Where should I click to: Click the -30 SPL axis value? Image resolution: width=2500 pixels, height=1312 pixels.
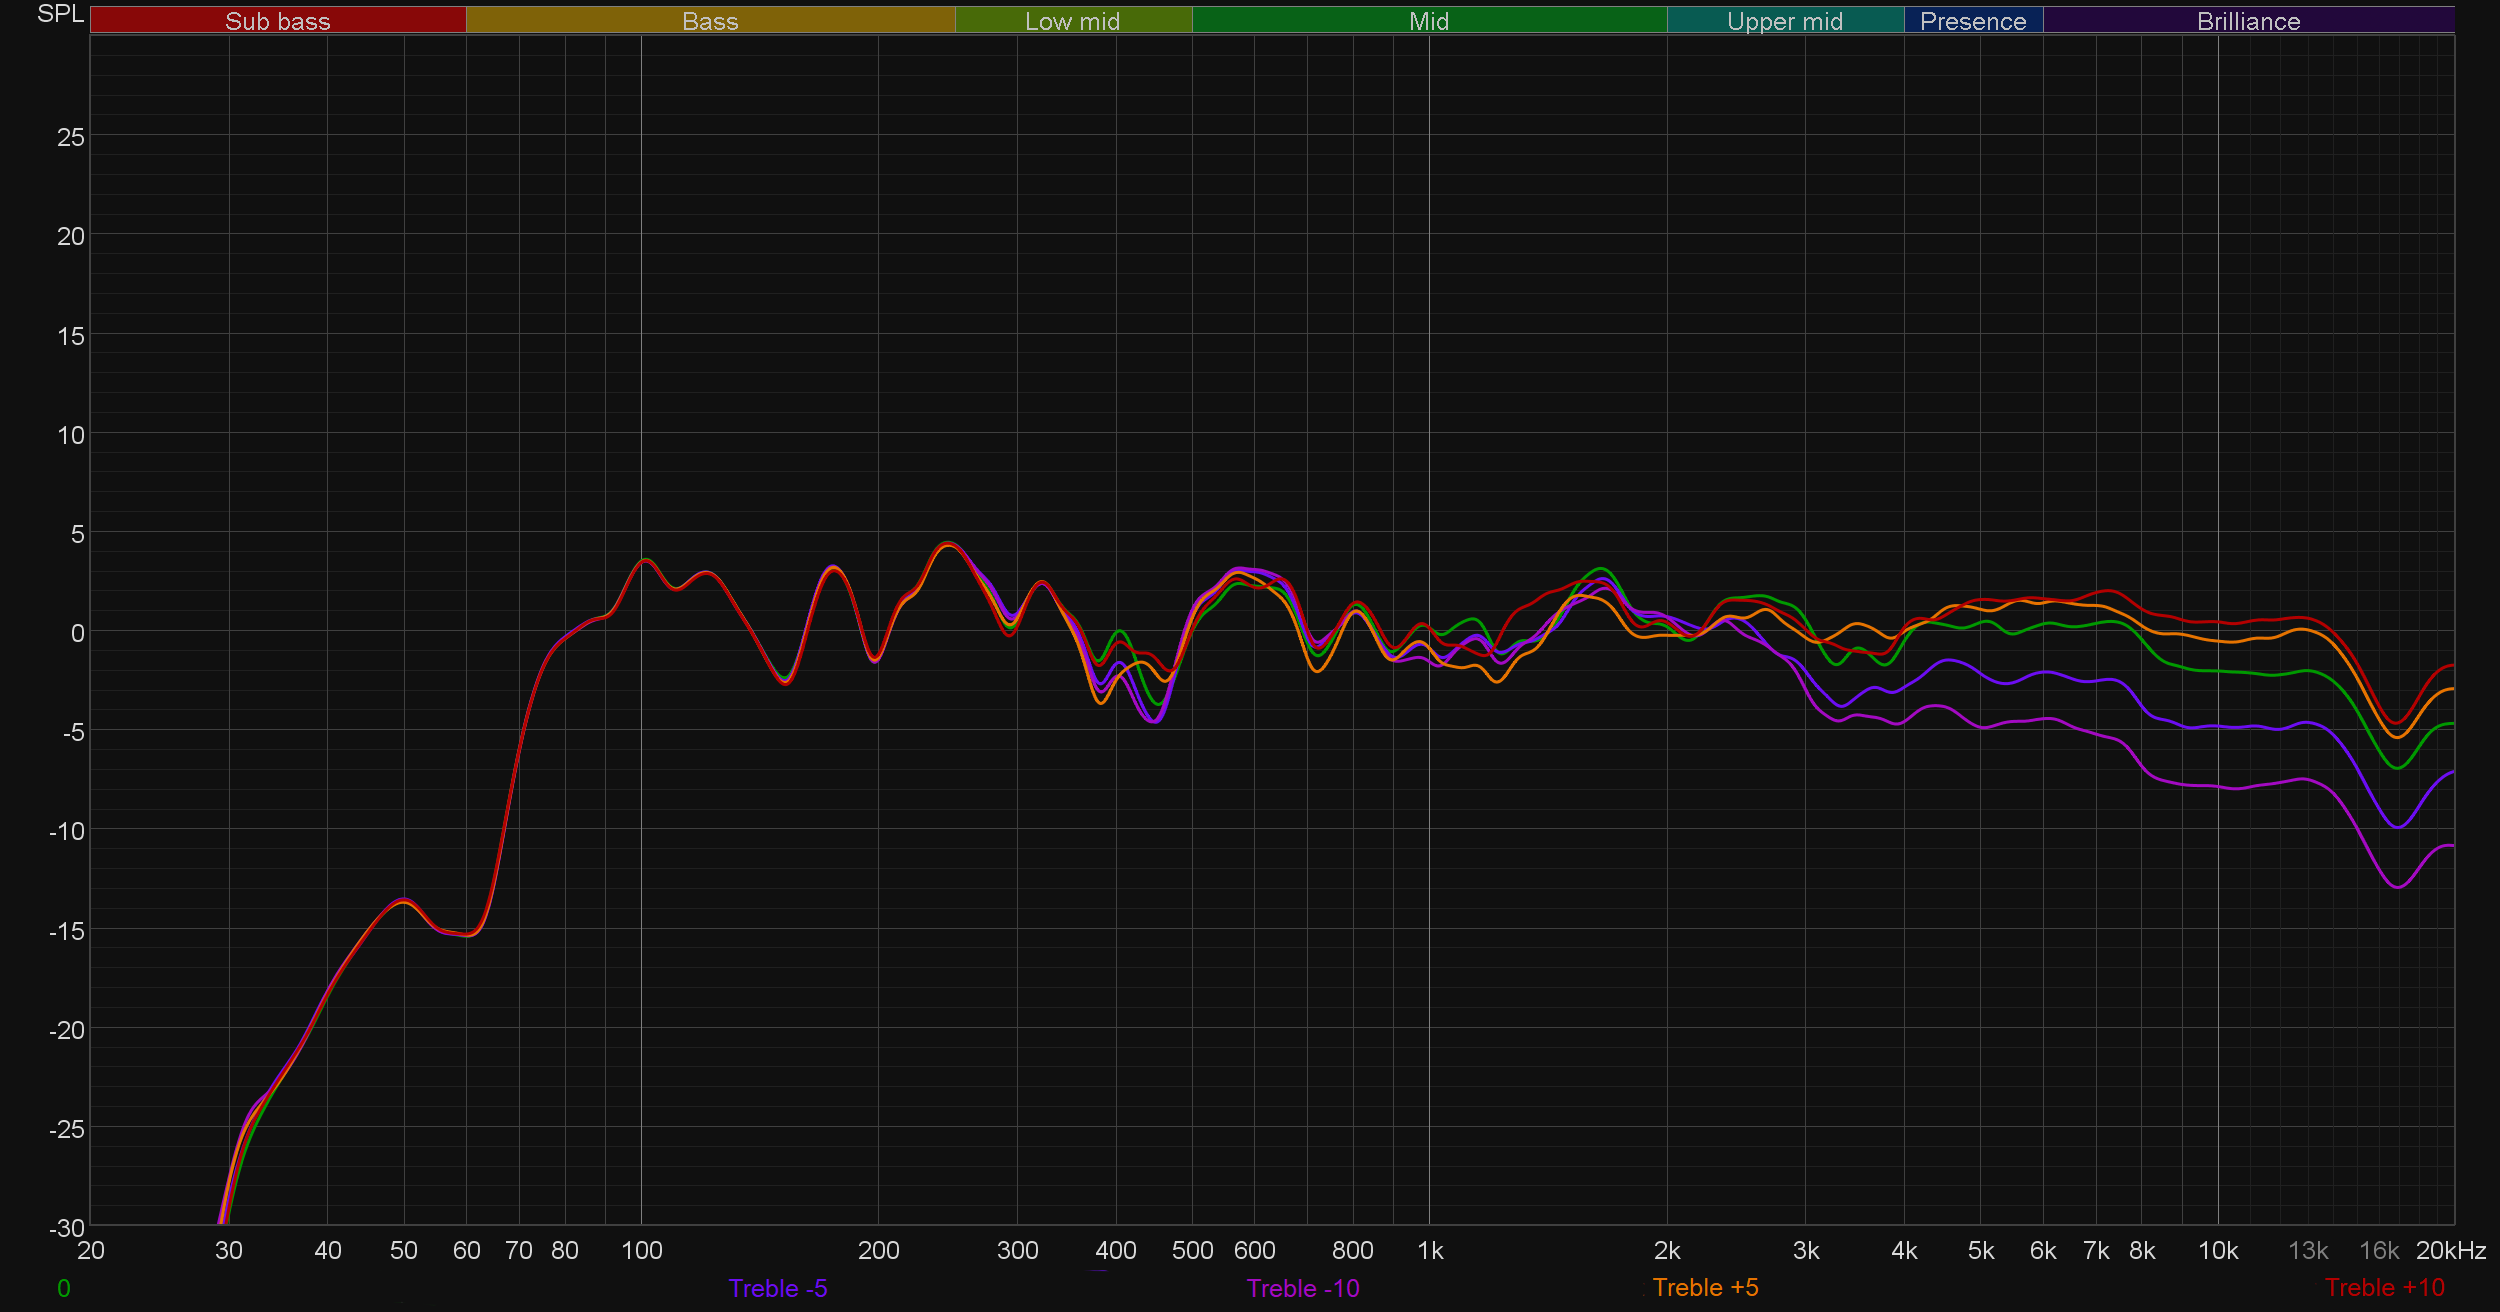pyautogui.click(x=67, y=1227)
